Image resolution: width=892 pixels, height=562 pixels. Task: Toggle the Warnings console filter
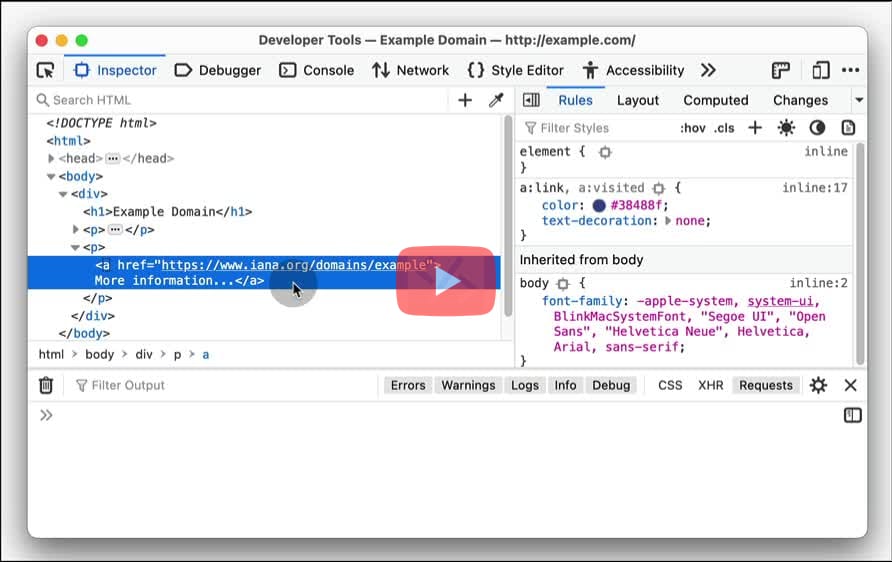click(468, 385)
